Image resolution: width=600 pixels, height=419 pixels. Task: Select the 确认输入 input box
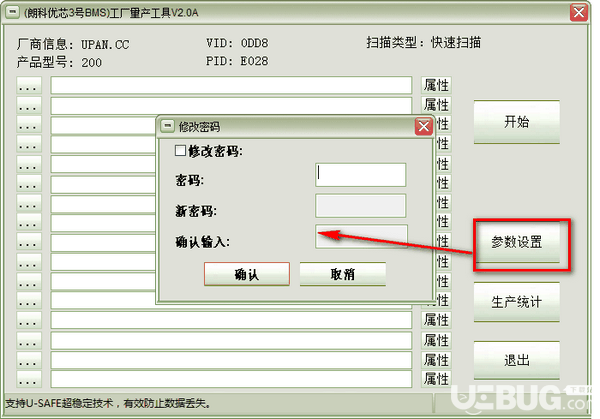coord(361,236)
